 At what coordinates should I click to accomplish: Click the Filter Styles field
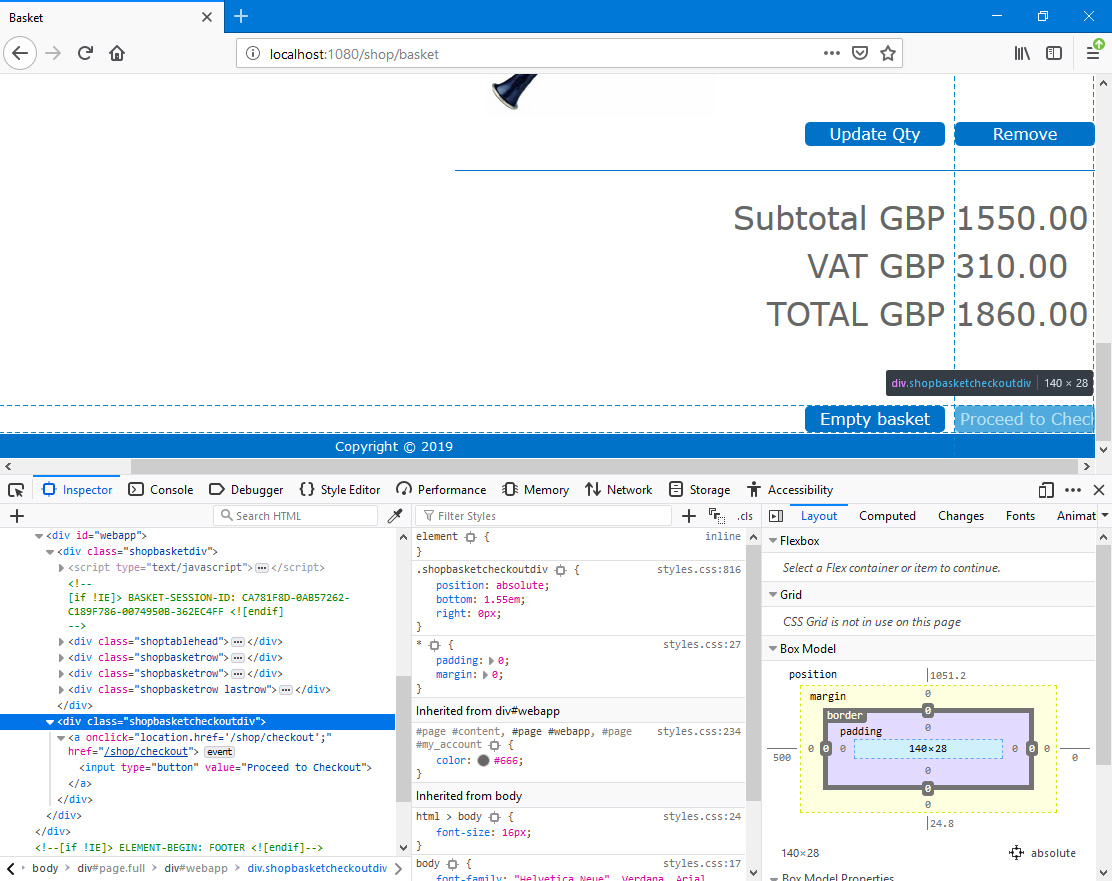543,516
